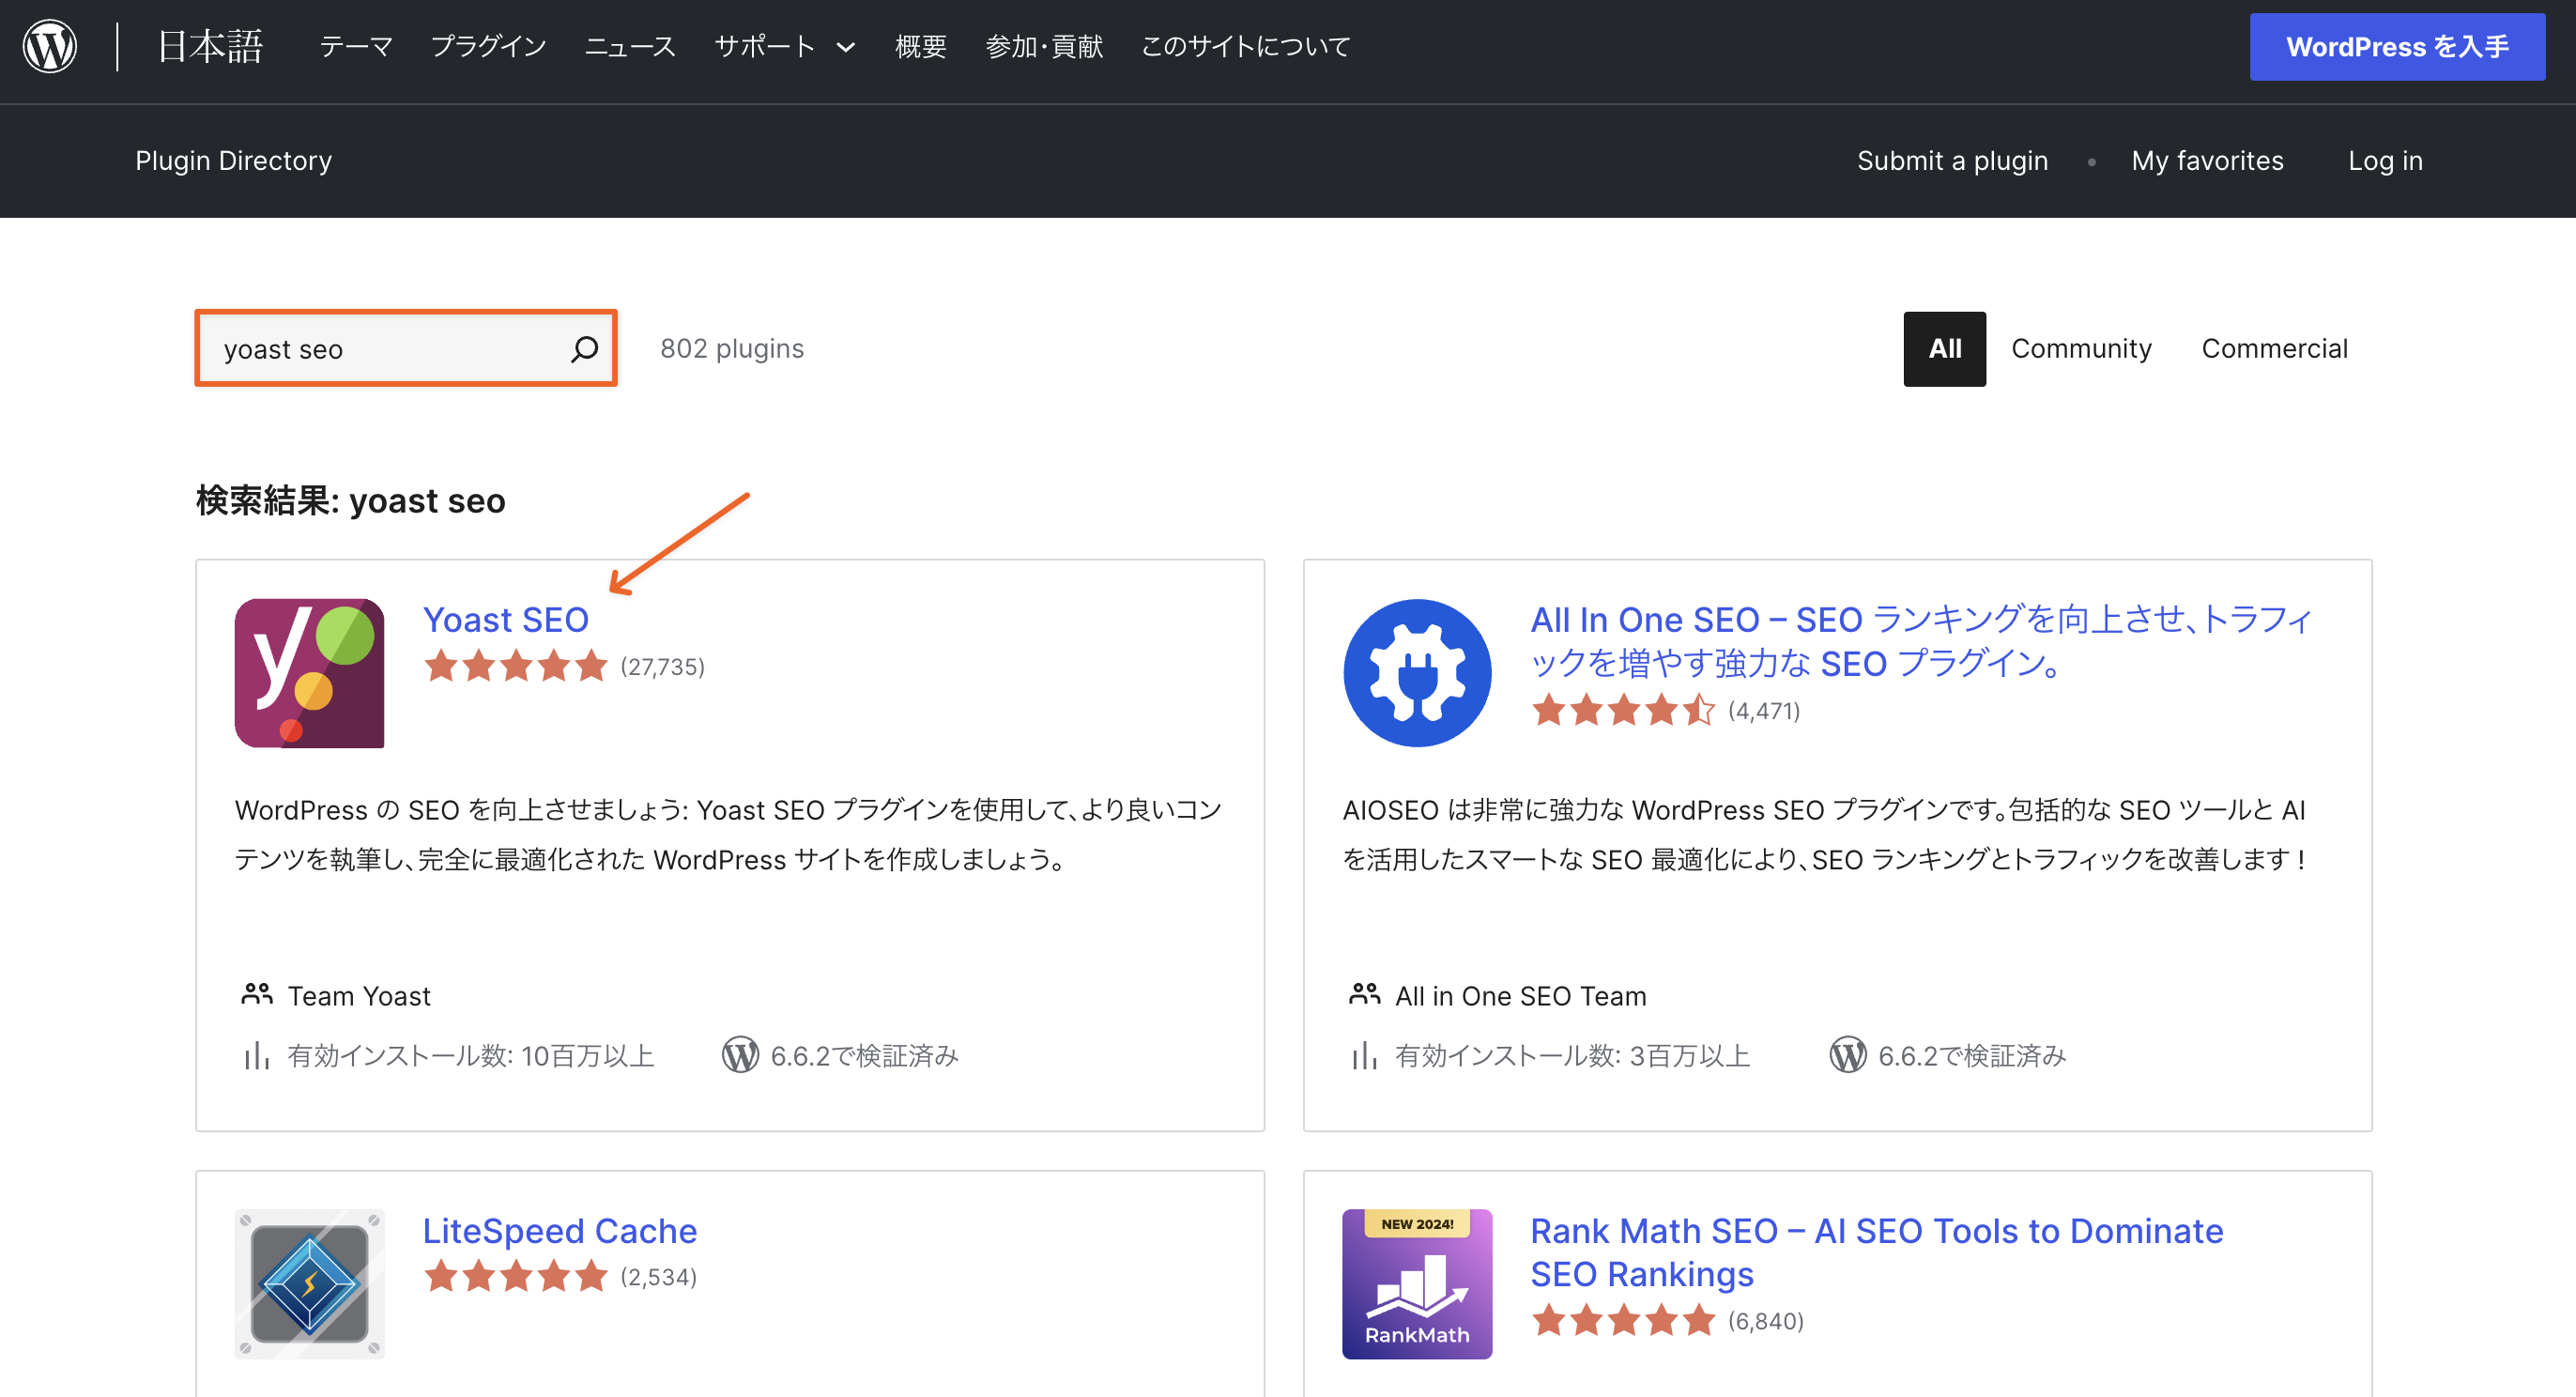Open My favorites link
2576x1397 pixels.
(x=2207, y=161)
